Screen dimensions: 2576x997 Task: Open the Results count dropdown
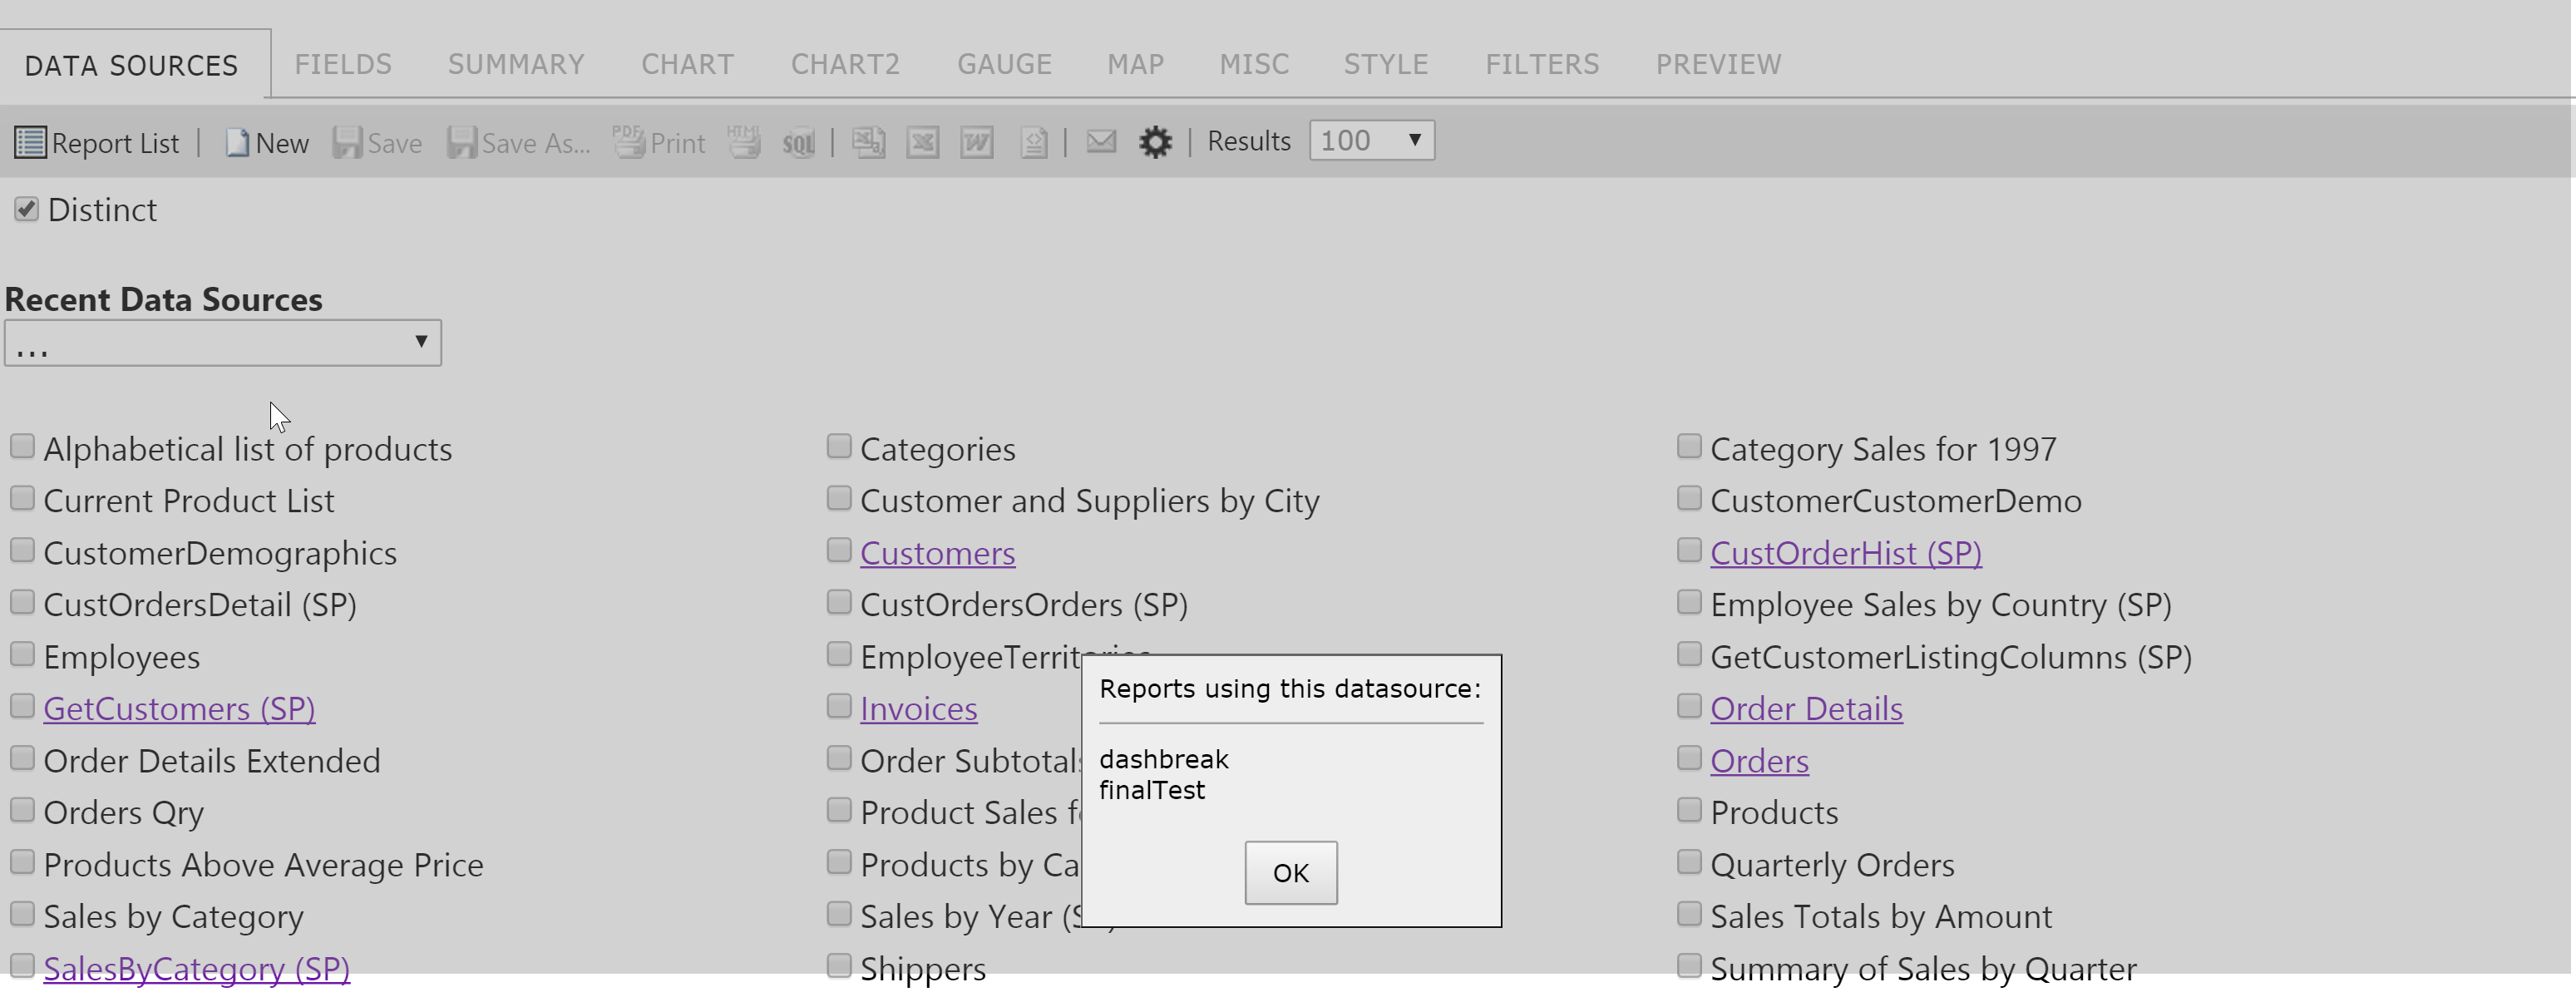pos(1371,141)
